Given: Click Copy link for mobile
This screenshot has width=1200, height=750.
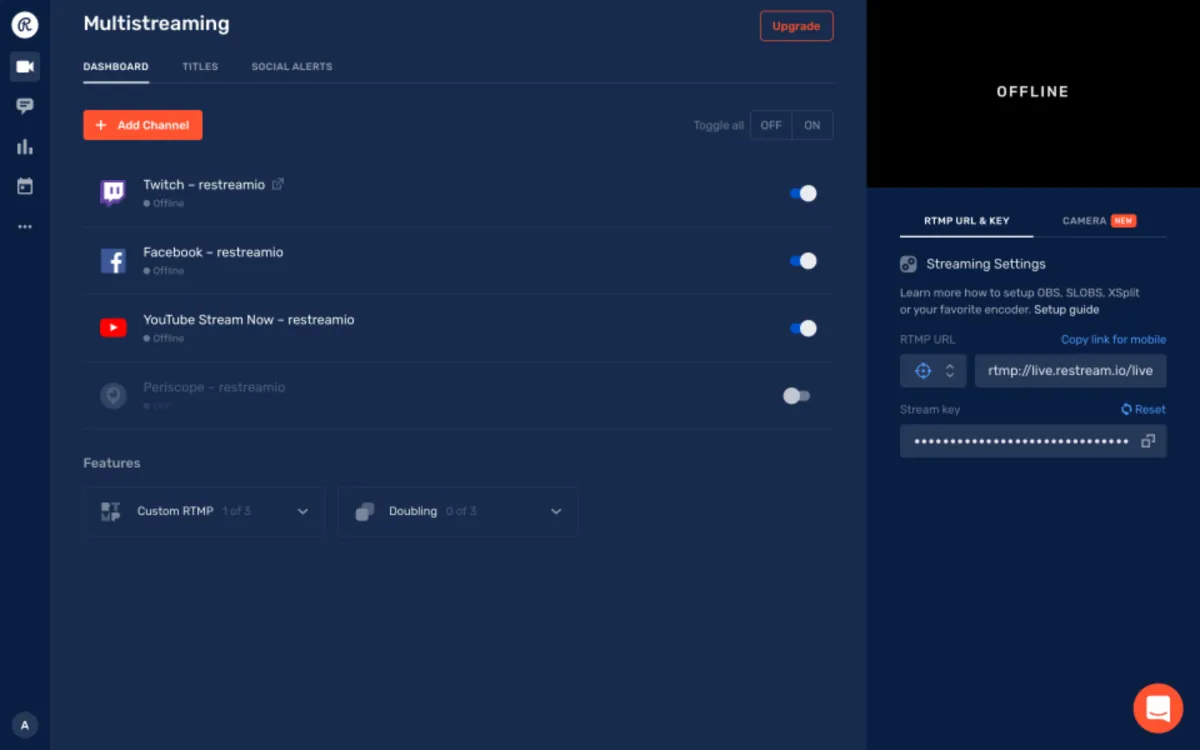Looking at the screenshot, I should (1113, 340).
